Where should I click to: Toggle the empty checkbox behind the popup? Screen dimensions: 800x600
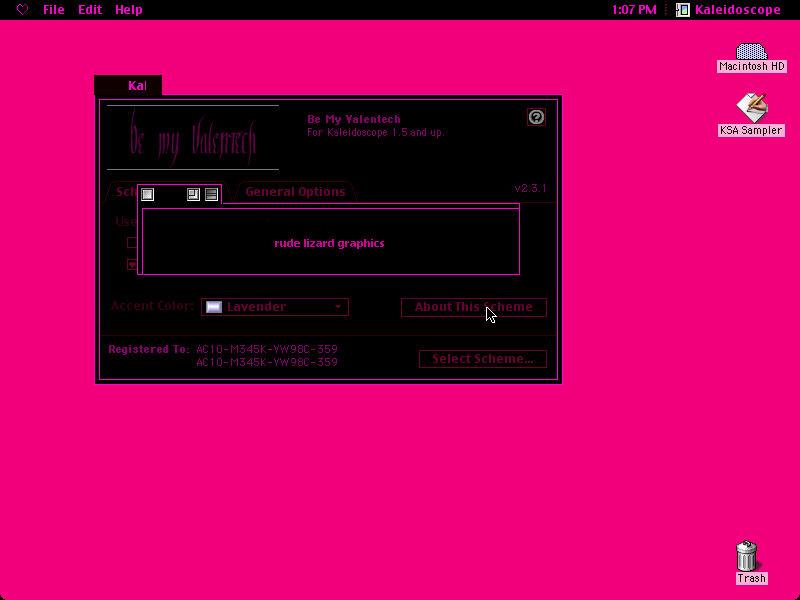click(x=132, y=242)
